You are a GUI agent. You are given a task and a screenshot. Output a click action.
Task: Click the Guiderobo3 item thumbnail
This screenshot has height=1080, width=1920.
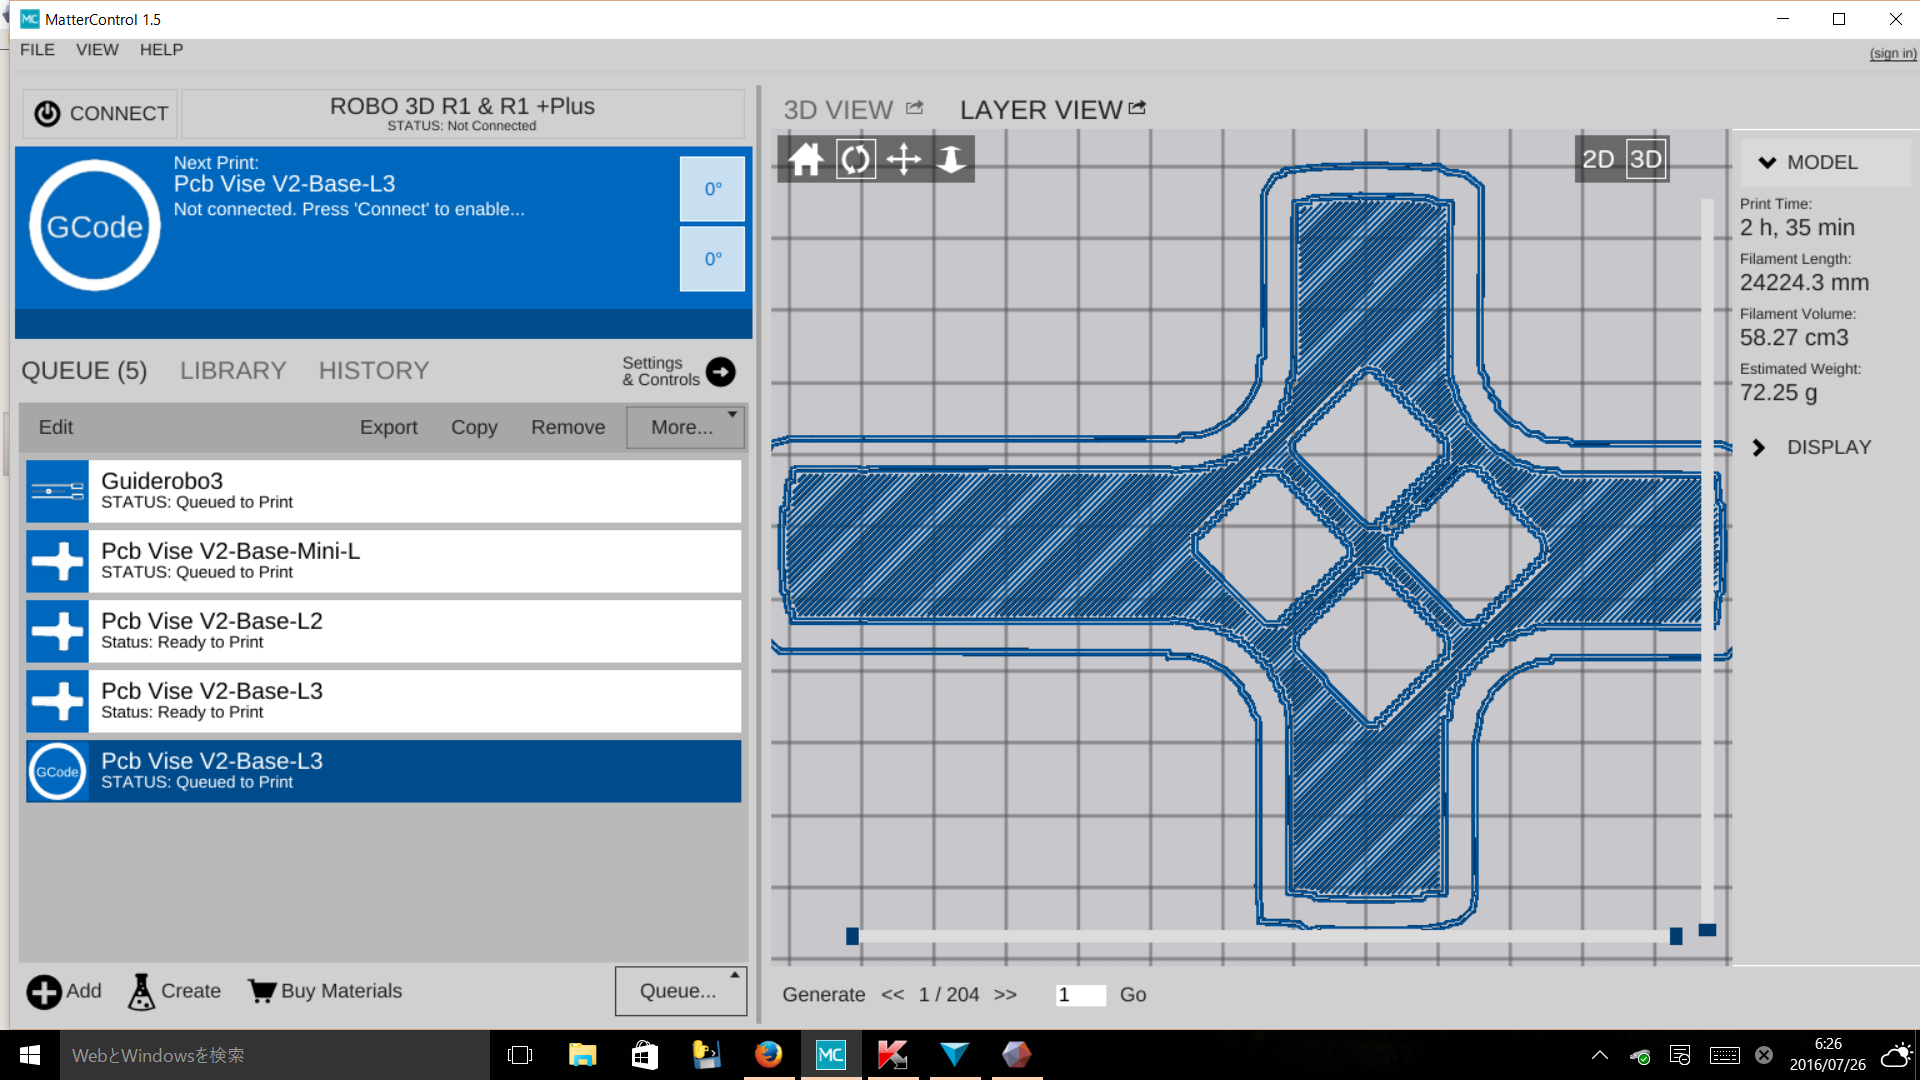pos(57,491)
